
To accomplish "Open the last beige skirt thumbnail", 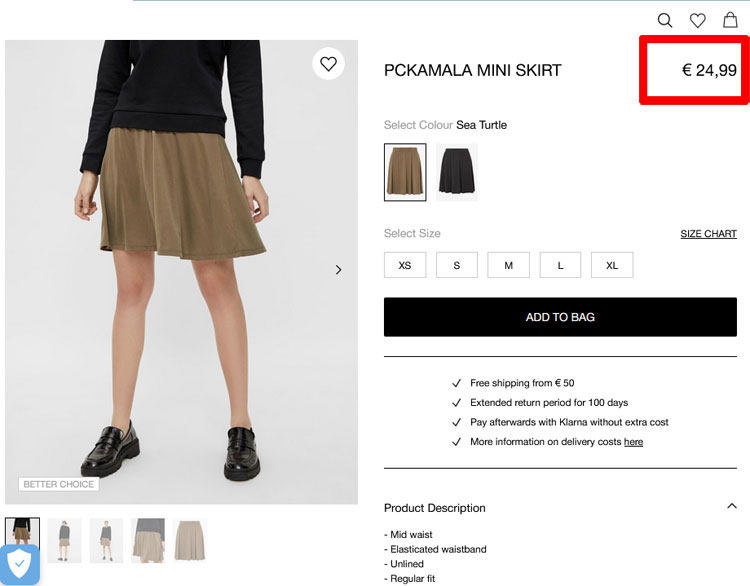I will pyautogui.click(x=190, y=540).
